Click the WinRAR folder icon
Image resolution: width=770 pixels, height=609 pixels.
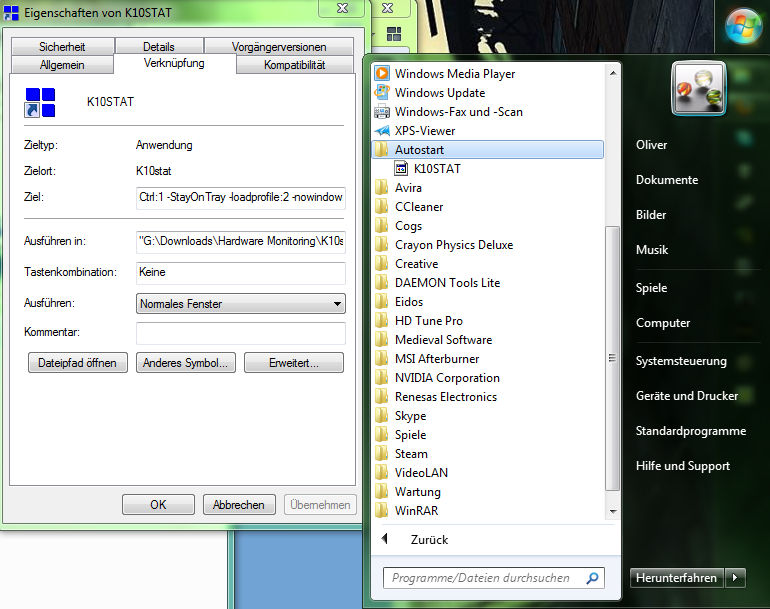click(381, 511)
